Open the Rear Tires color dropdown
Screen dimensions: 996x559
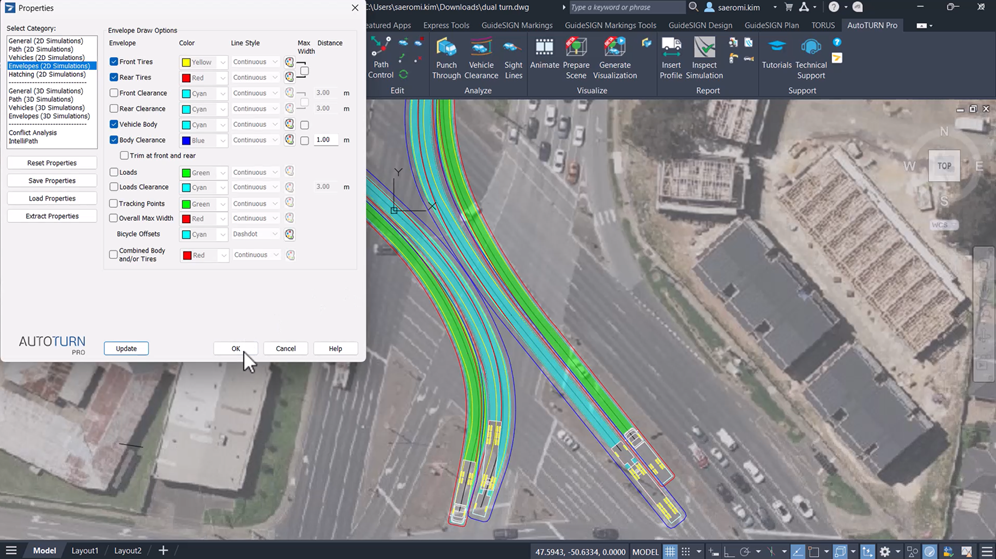click(204, 77)
